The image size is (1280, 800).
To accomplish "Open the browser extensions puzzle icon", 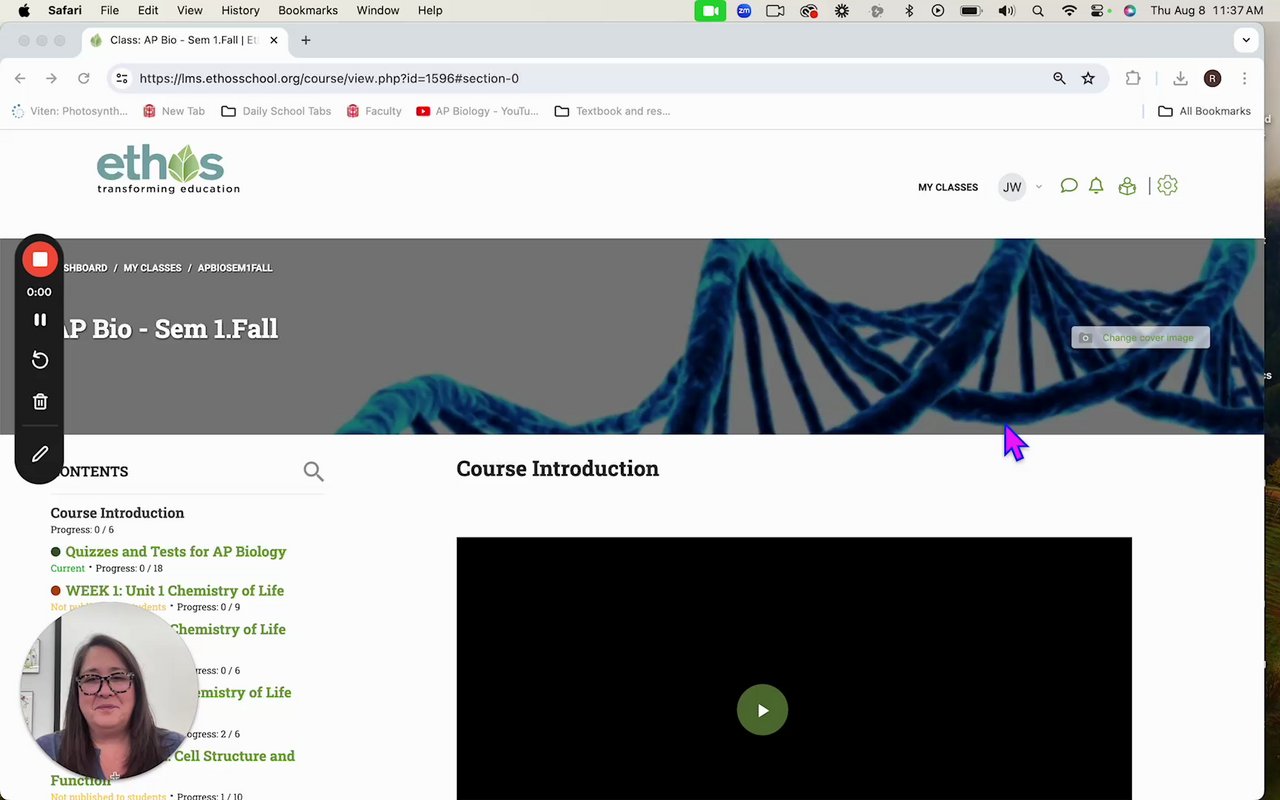I will [x=1133, y=78].
